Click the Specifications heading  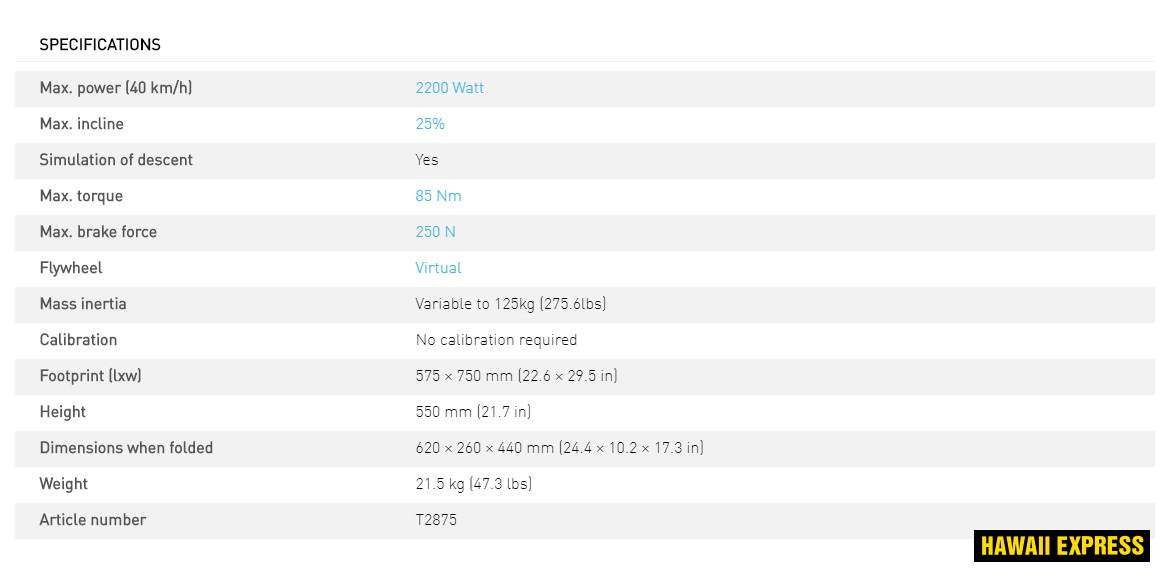100,45
